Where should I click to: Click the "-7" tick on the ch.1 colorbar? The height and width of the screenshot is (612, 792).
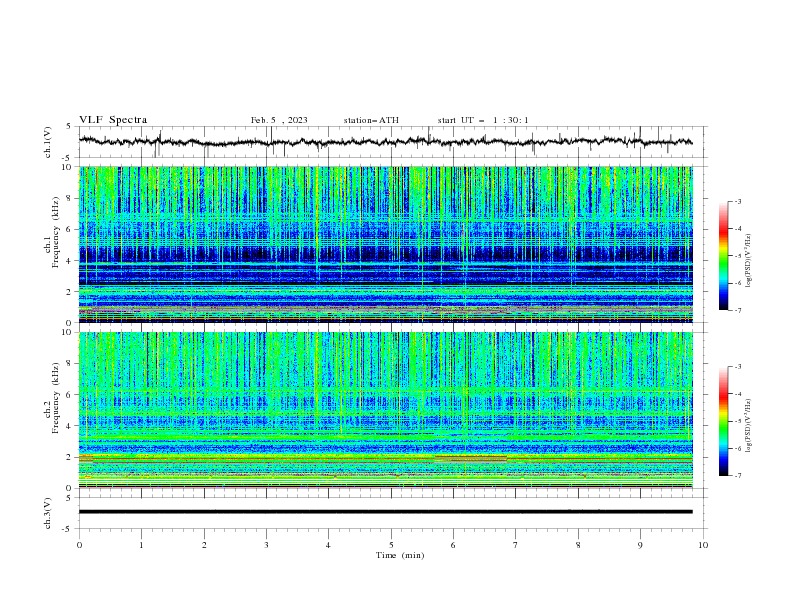(x=737, y=310)
